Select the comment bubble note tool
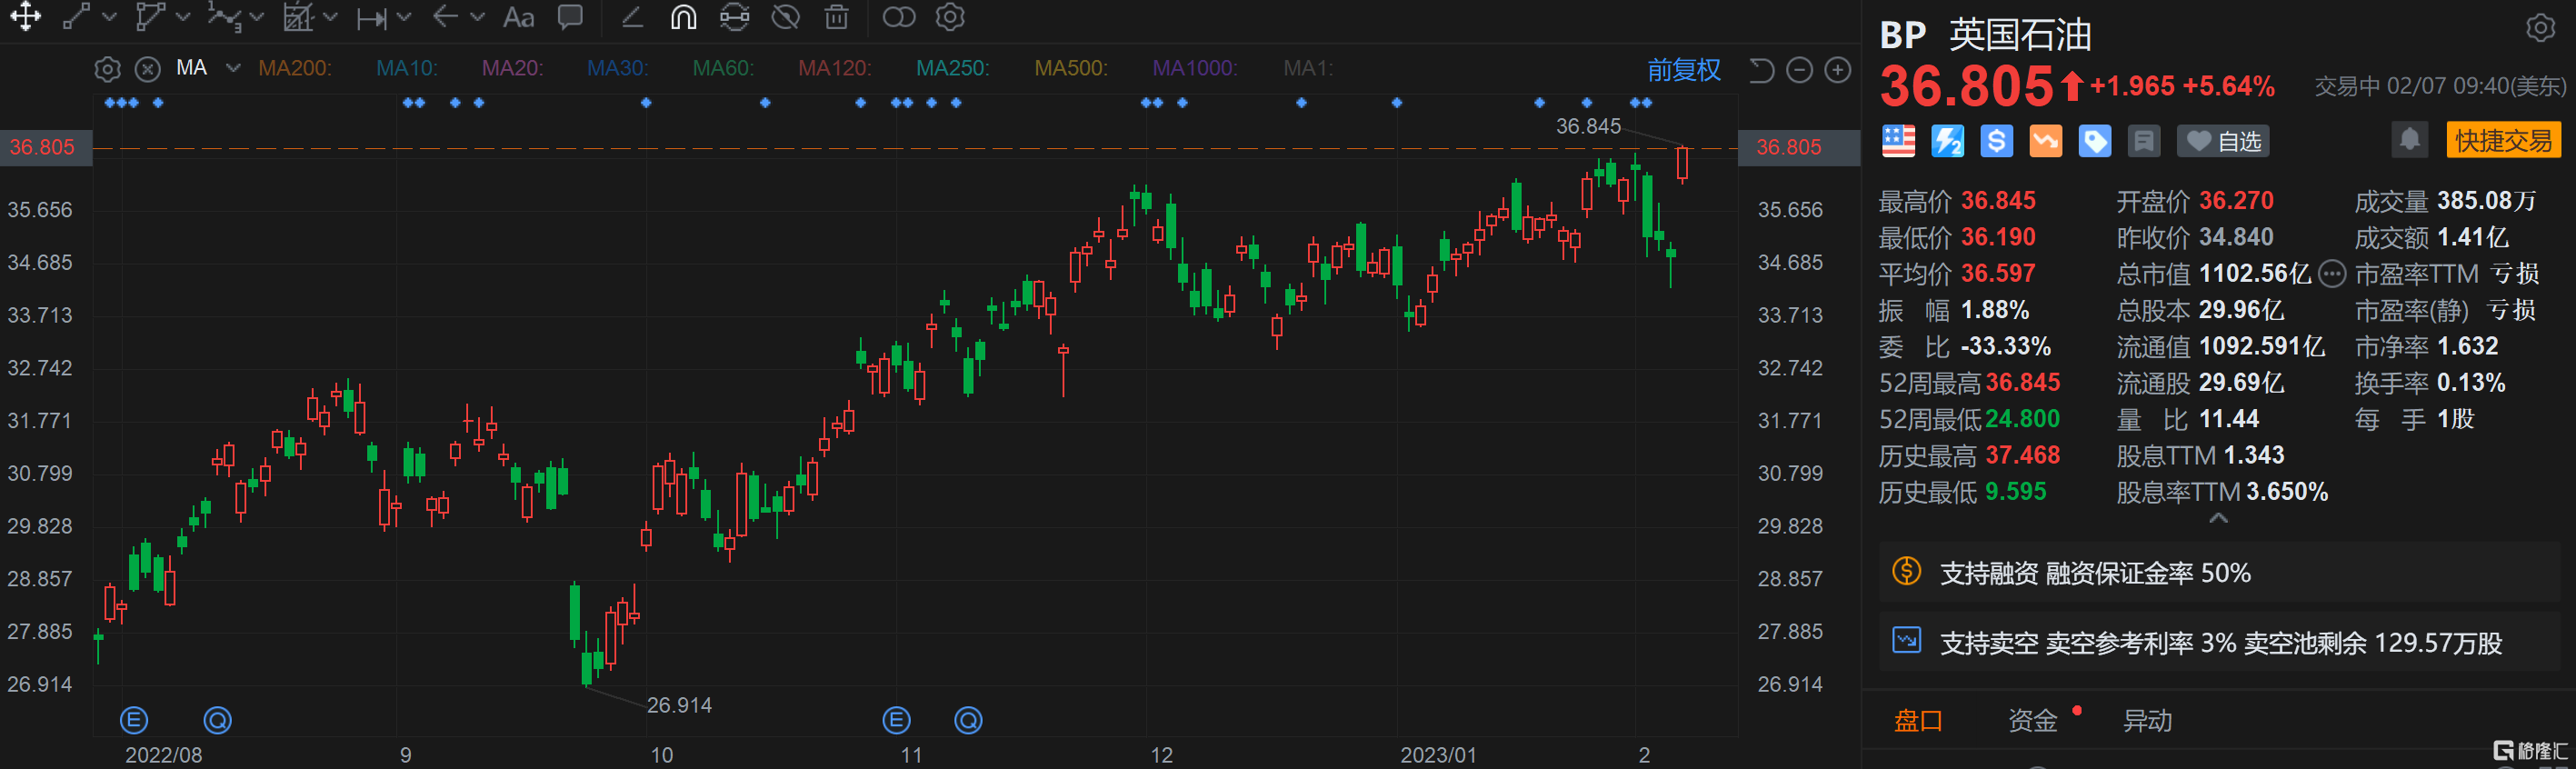 click(570, 17)
